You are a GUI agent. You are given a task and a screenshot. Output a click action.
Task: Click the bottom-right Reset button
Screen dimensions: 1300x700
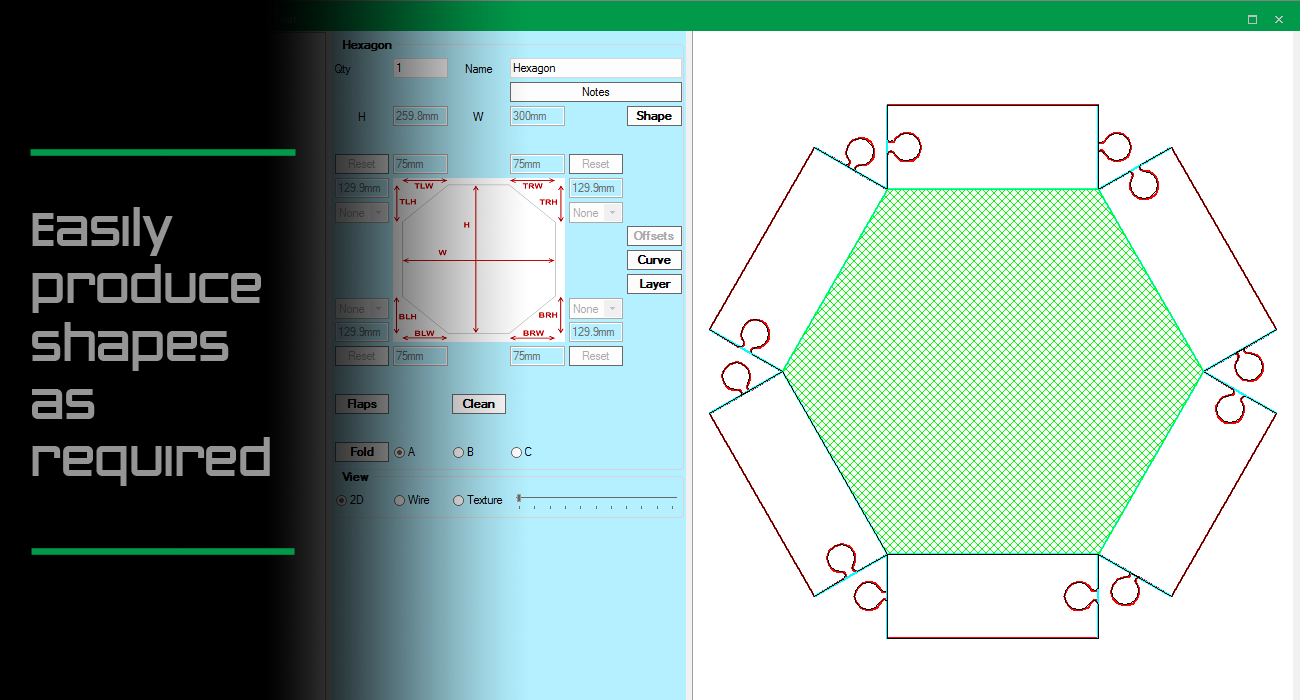click(x=595, y=355)
